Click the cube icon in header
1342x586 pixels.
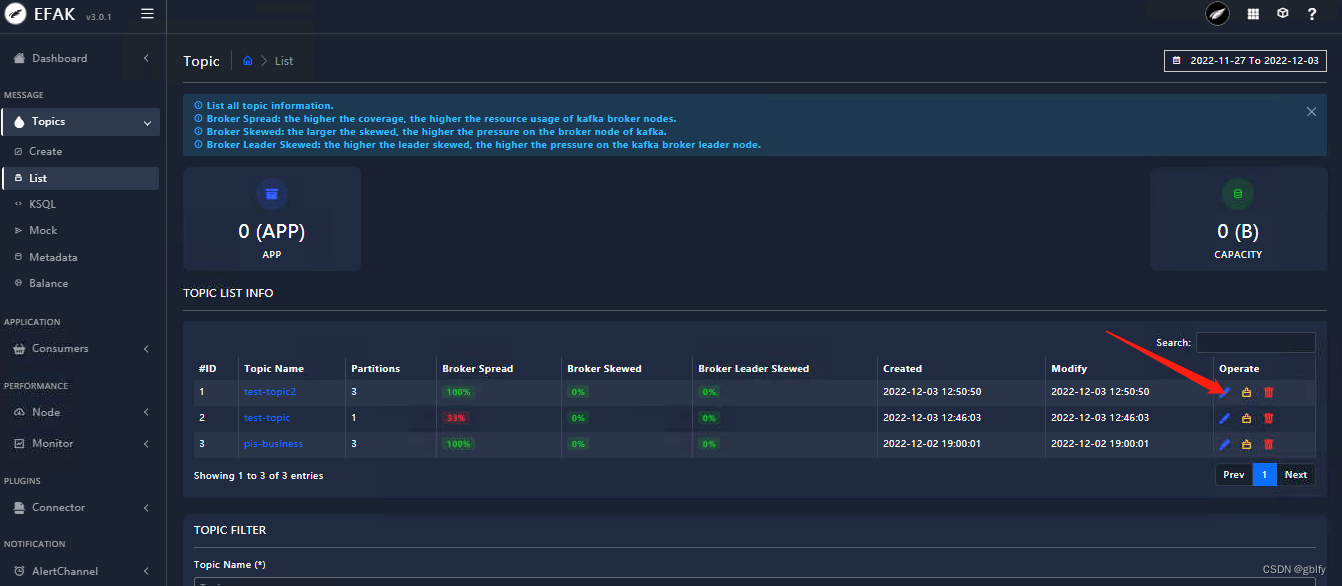pos(1283,14)
